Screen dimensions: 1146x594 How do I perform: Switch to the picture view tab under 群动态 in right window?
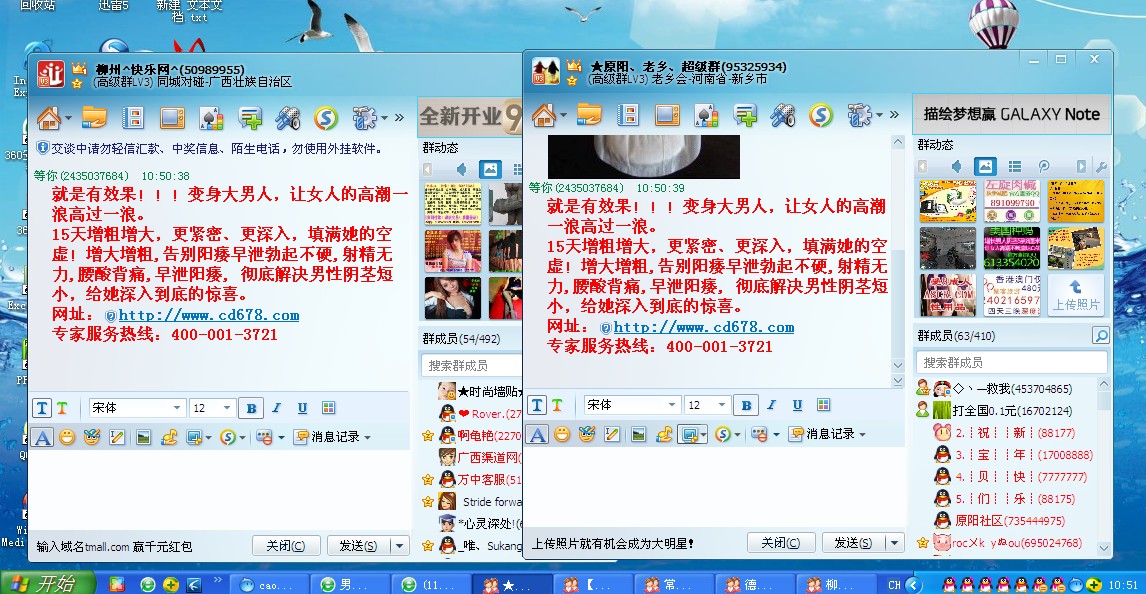click(x=985, y=166)
